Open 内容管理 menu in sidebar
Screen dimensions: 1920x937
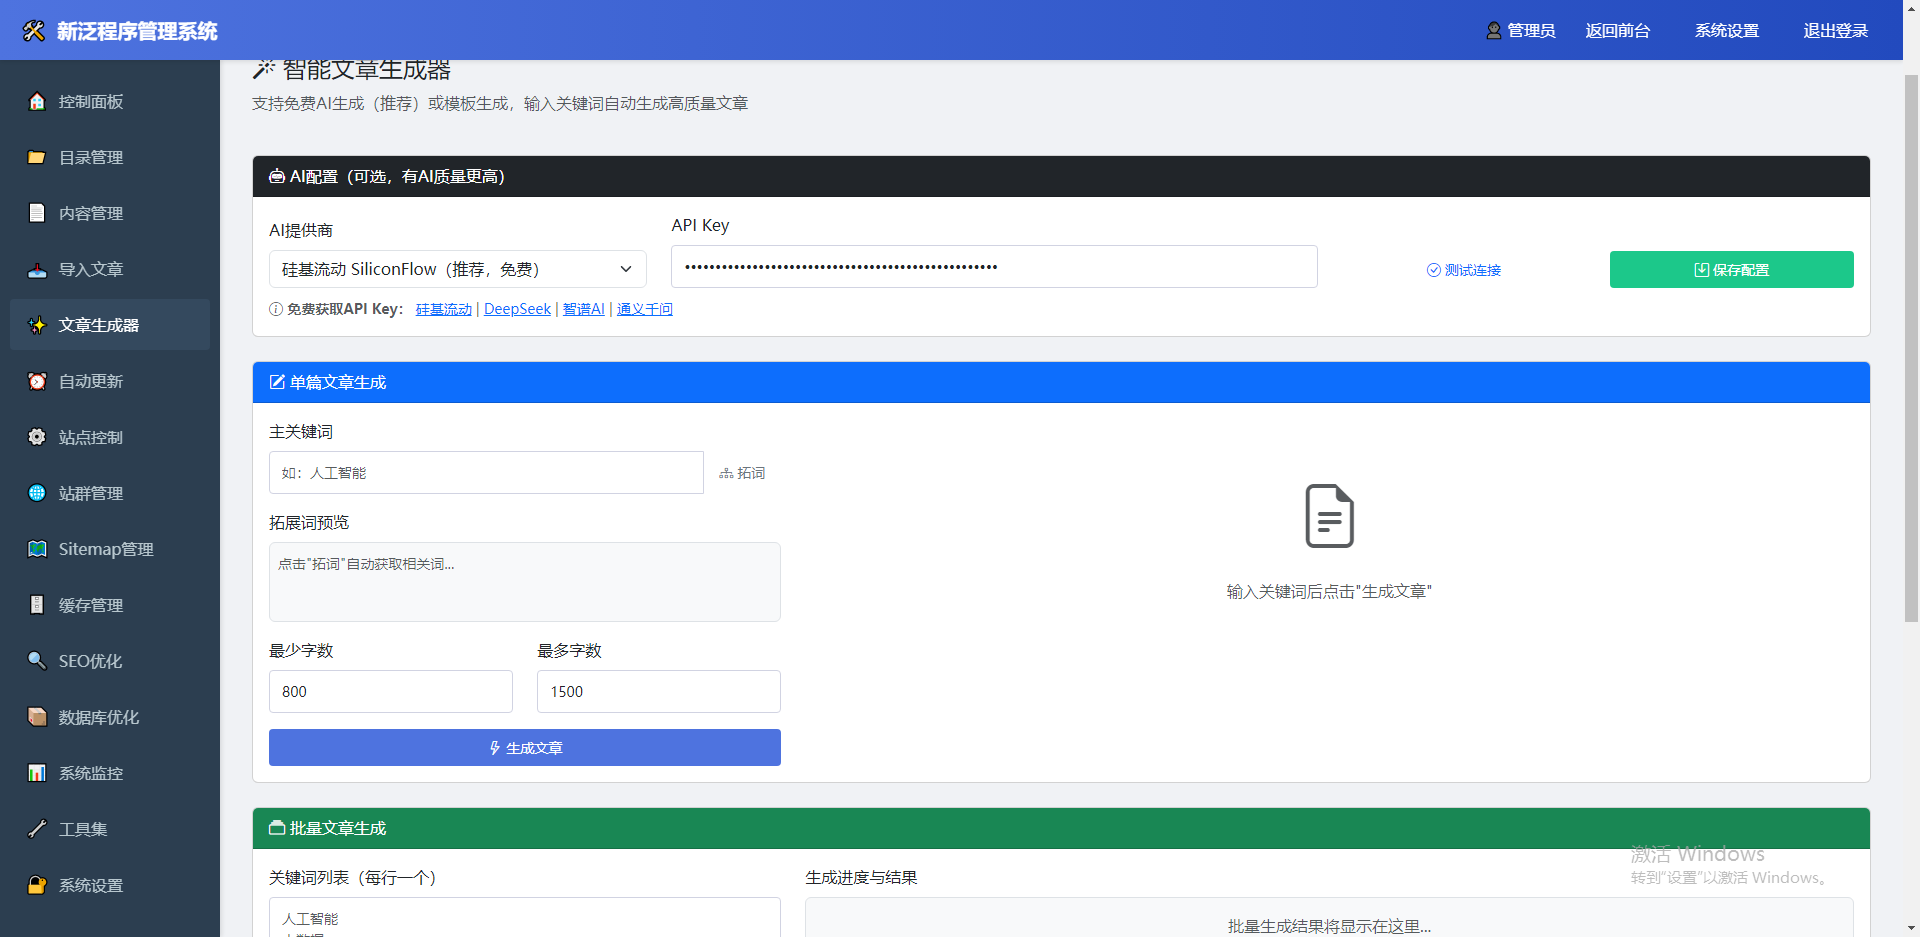[90, 214]
